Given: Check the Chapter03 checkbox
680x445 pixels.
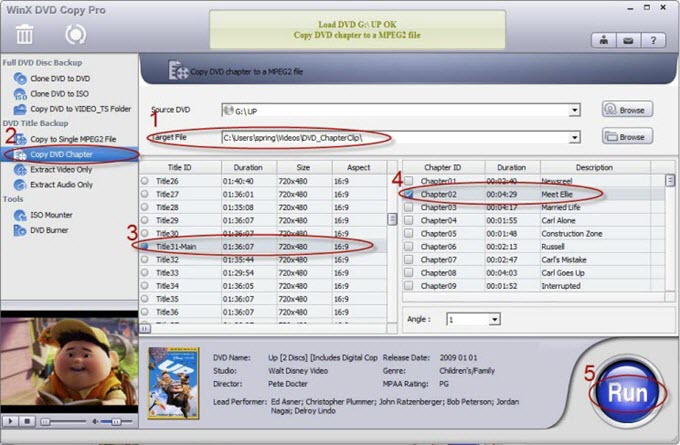Looking at the screenshot, I should (409, 207).
